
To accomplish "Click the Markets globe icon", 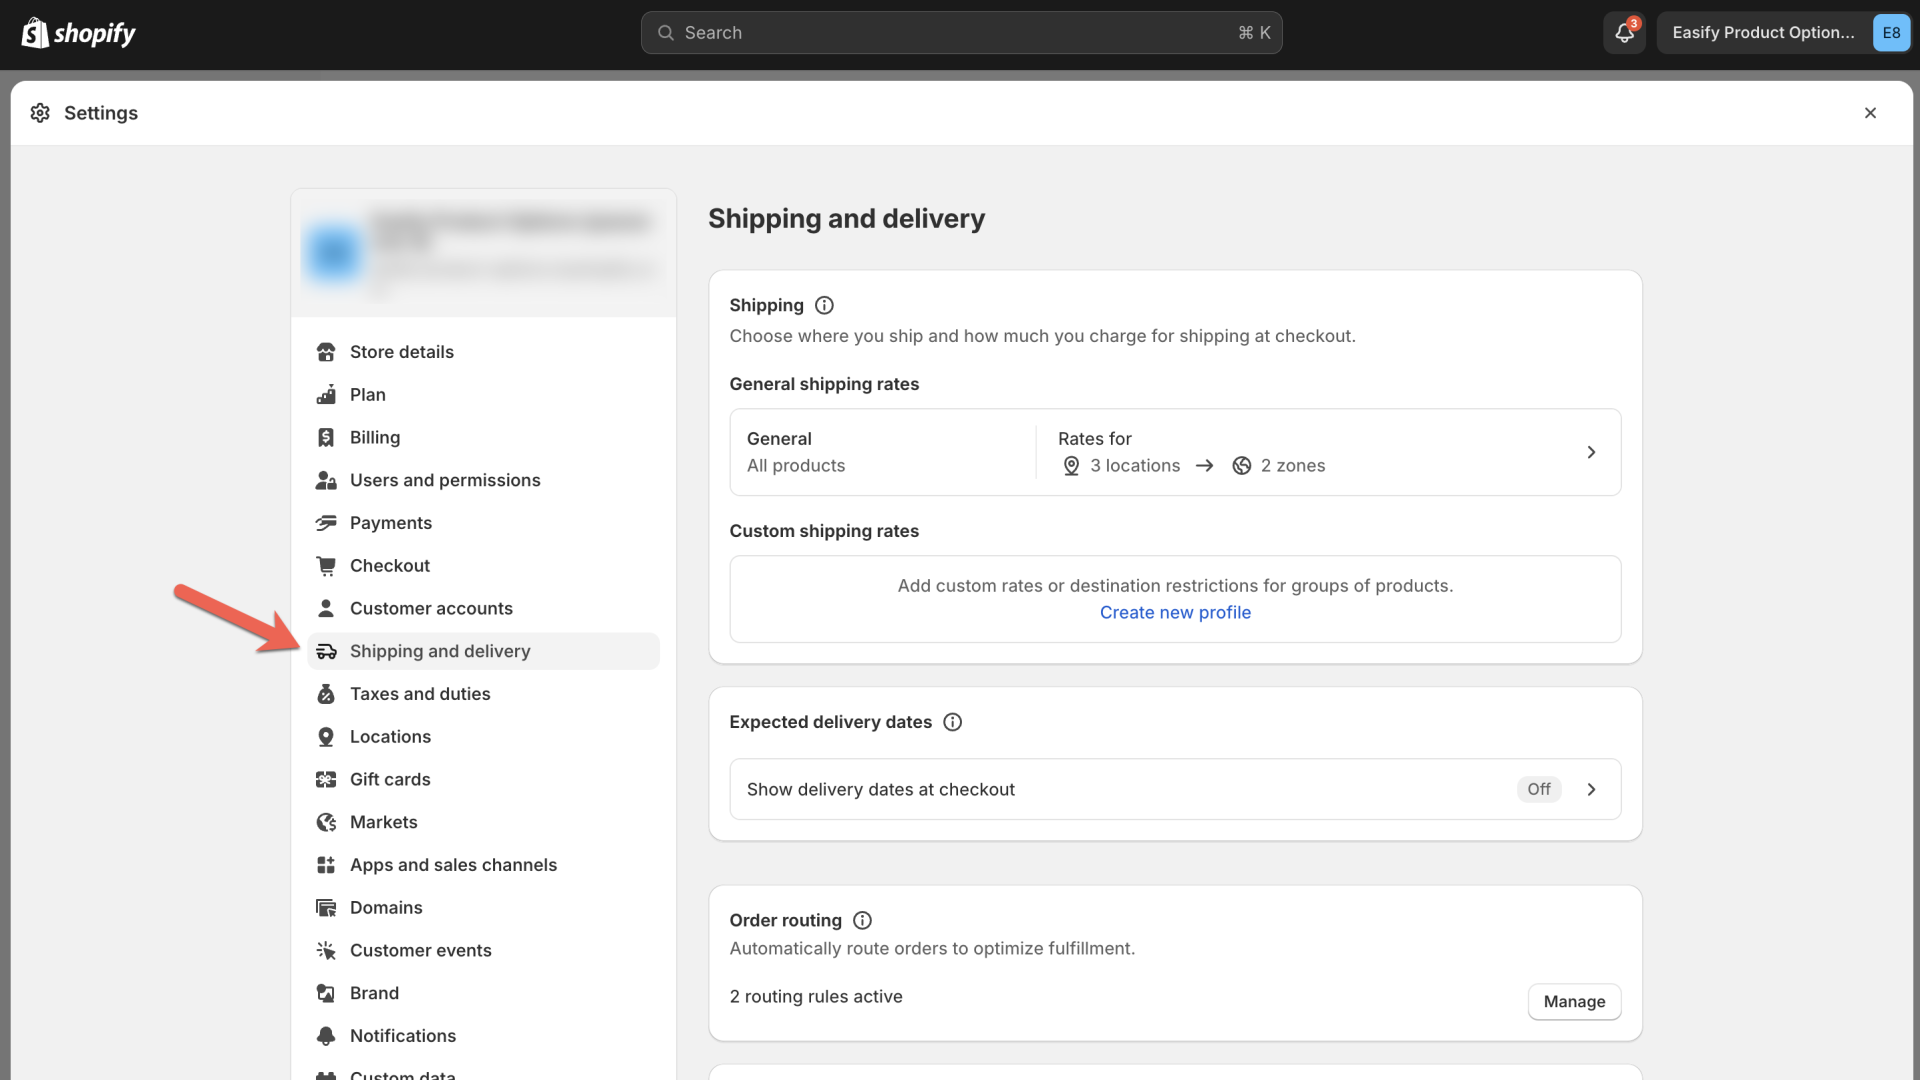I will click(326, 822).
